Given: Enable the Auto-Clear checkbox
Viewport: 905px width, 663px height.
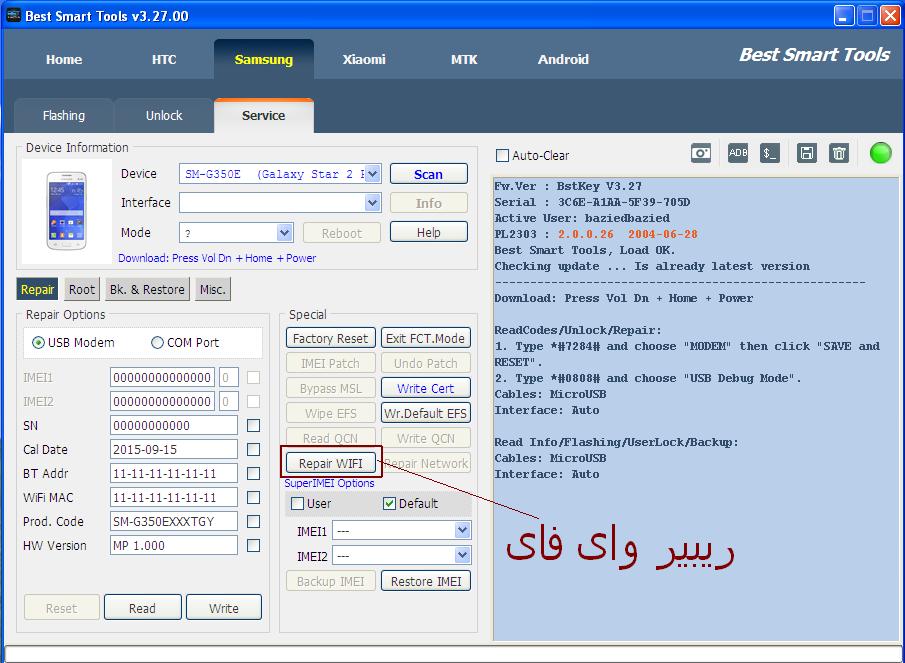Looking at the screenshot, I should (502, 156).
